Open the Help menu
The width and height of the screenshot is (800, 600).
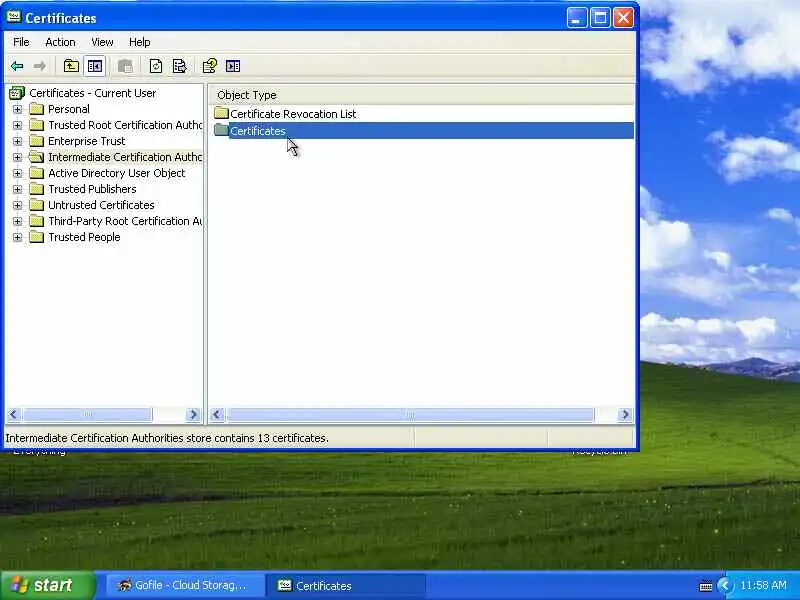(x=139, y=42)
